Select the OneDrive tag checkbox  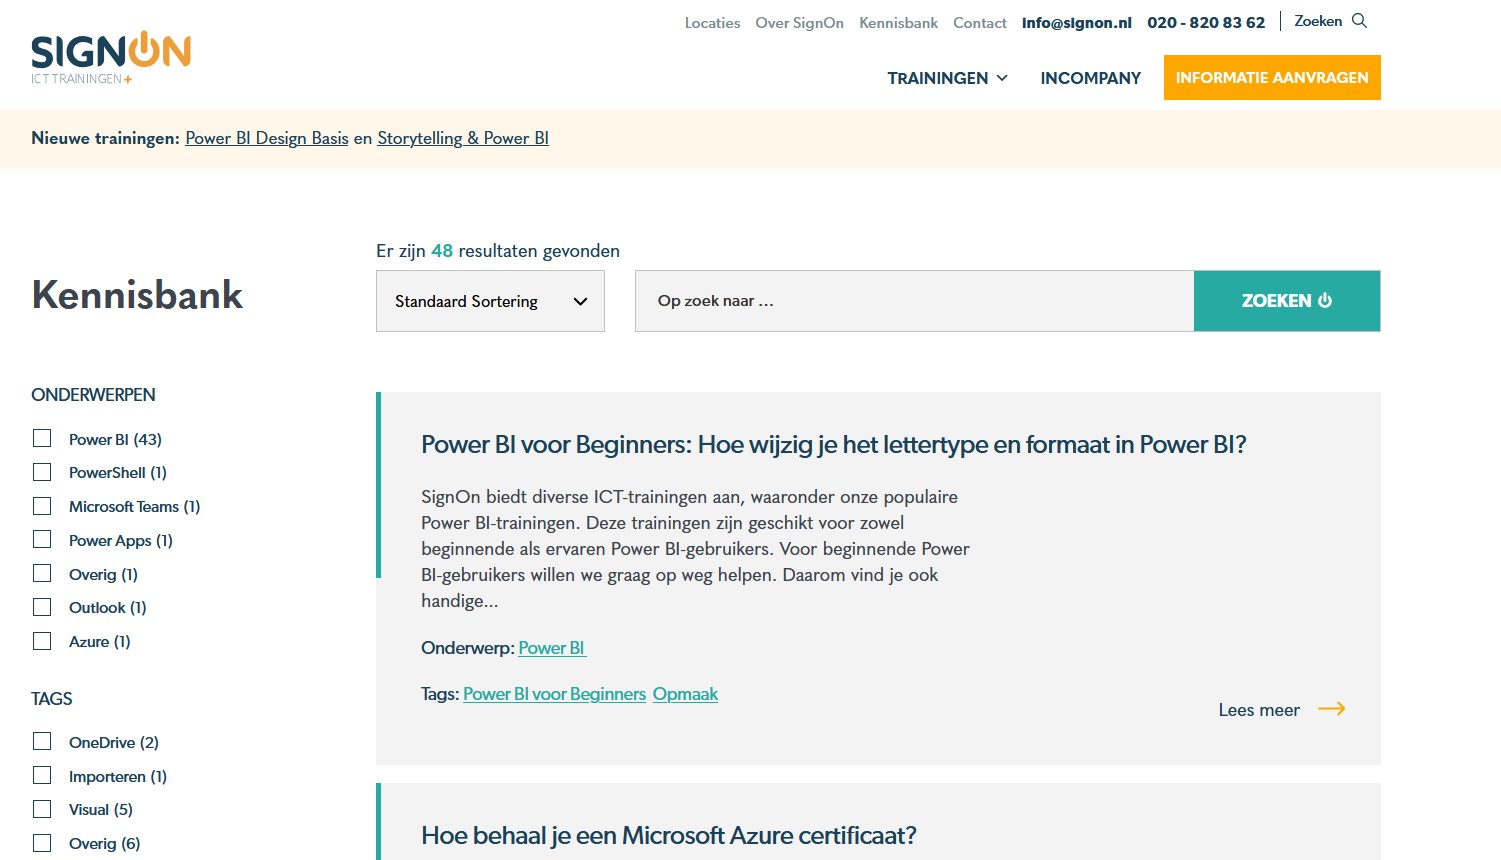42,741
